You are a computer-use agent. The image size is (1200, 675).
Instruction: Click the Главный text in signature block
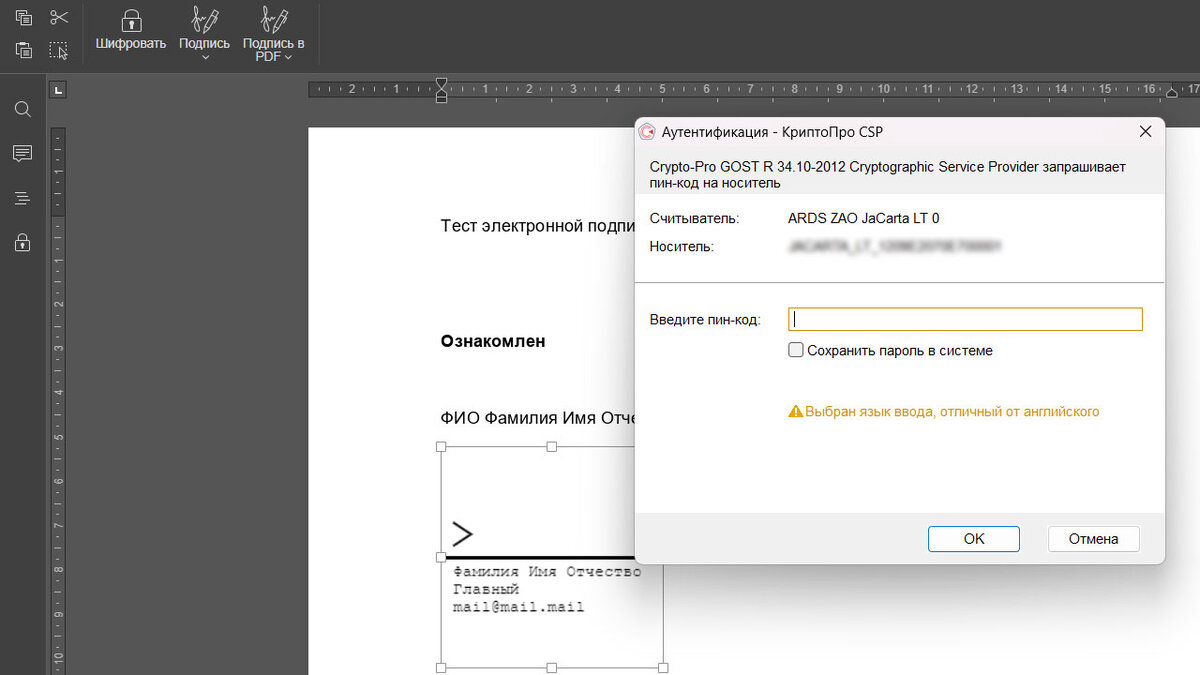[x=486, y=589]
